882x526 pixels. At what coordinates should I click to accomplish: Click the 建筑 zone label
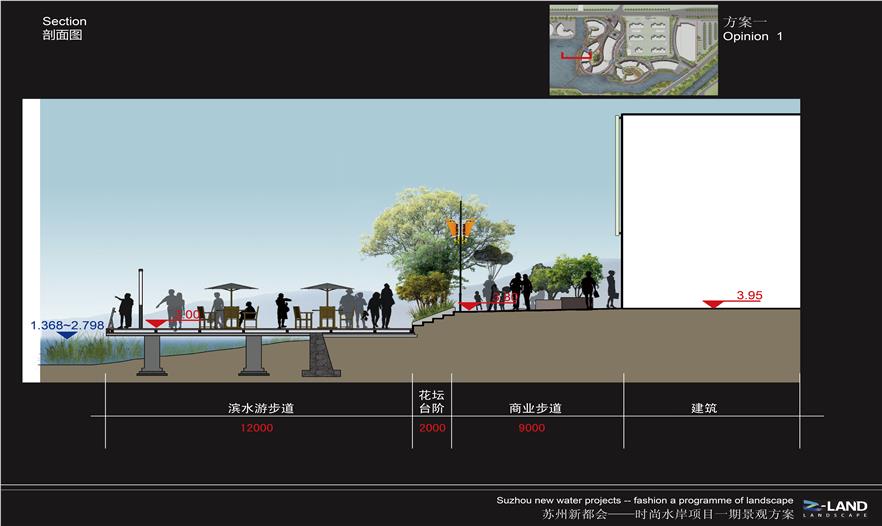[704, 408]
